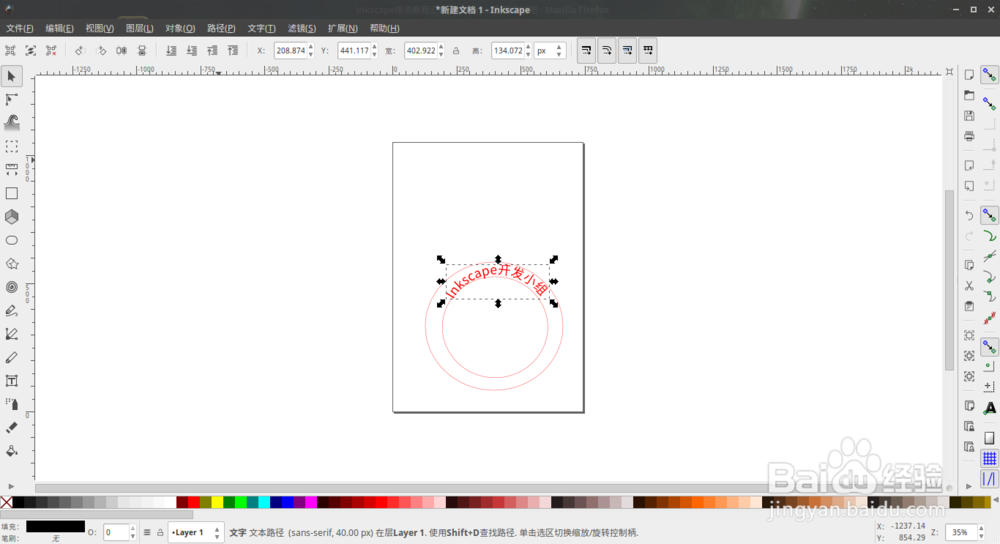The image size is (1000, 544).
Task: Expand the left toolbox overflow arrow
Action: click(11, 487)
